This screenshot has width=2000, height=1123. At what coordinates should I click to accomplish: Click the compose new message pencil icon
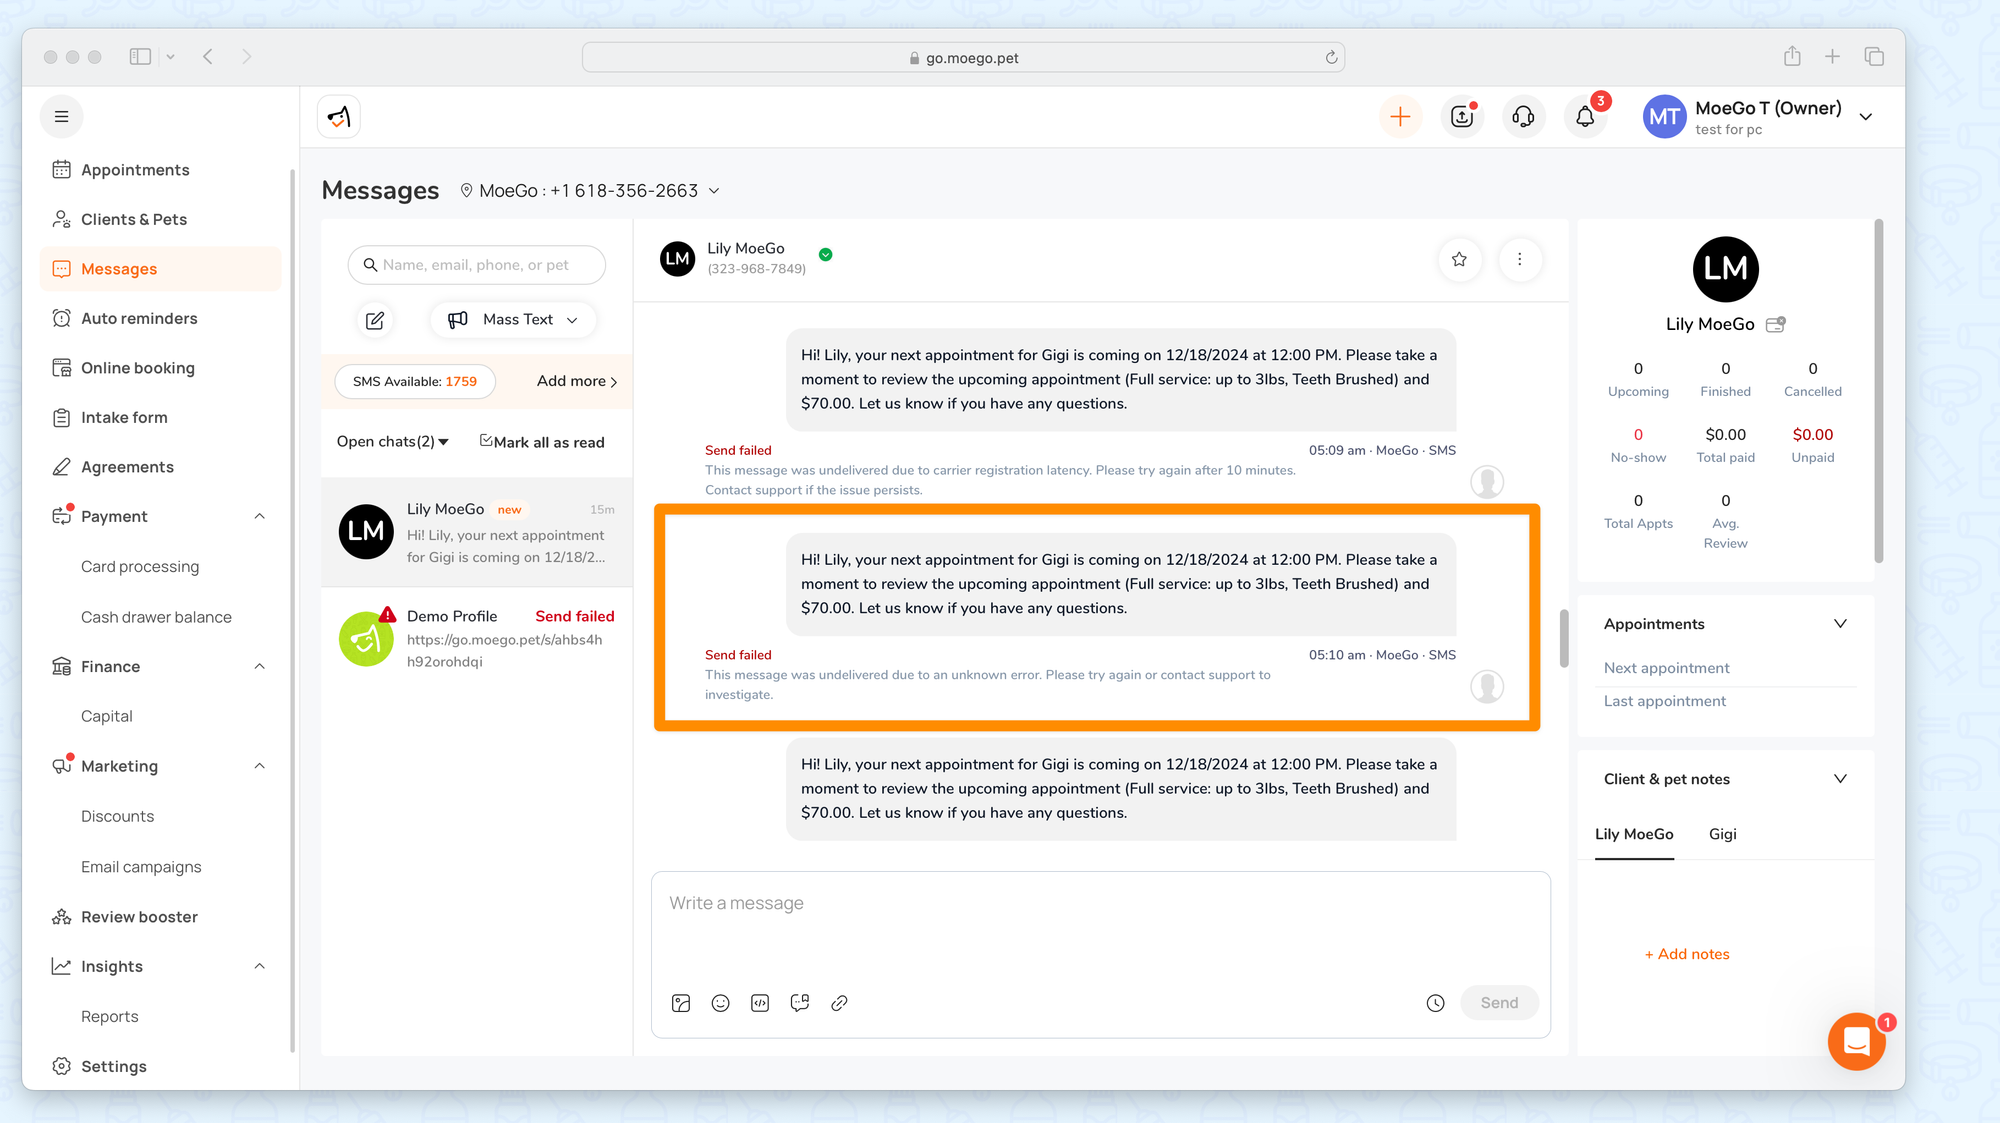pyautogui.click(x=375, y=320)
